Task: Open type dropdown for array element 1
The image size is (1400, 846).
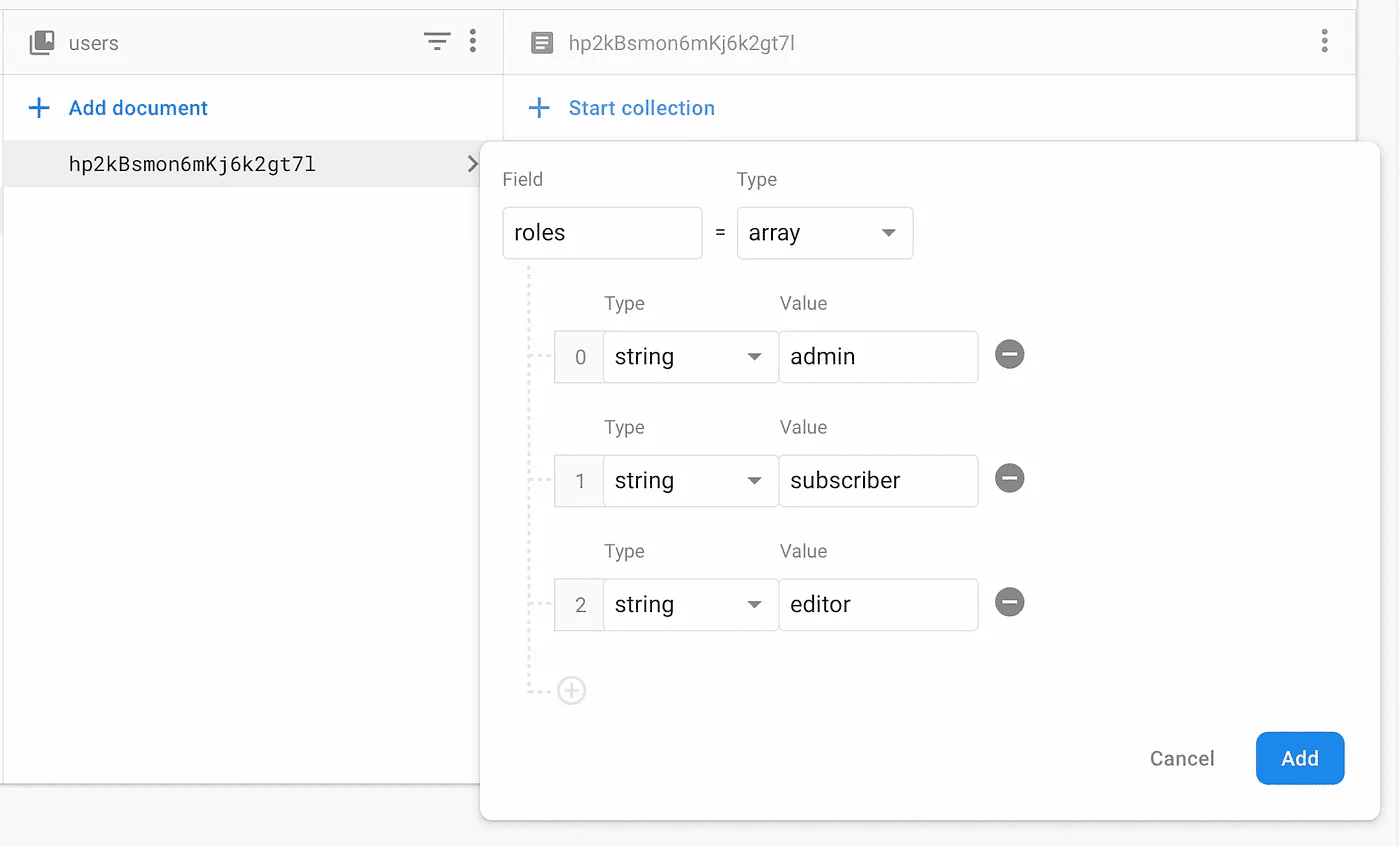Action: click(690, 481)
